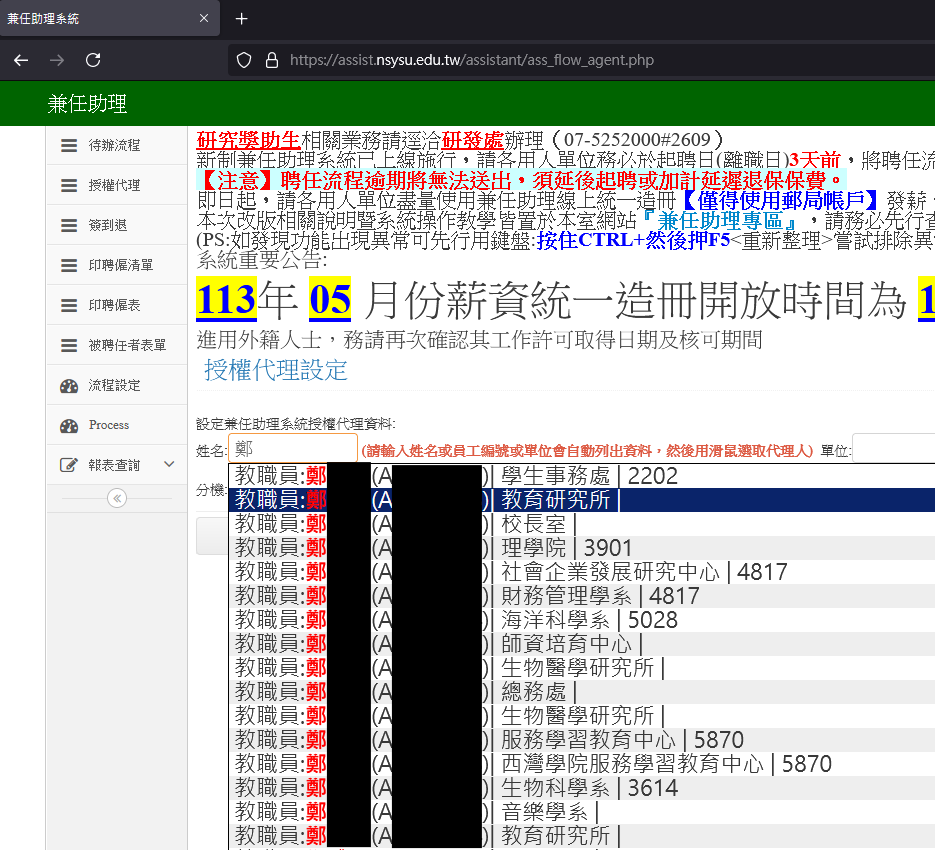The width and height of the screenshot is (935, 850).
Task: Select the 社會企業發展研究中心 | 4817 suggestion
Action: [x=582, y=571]
